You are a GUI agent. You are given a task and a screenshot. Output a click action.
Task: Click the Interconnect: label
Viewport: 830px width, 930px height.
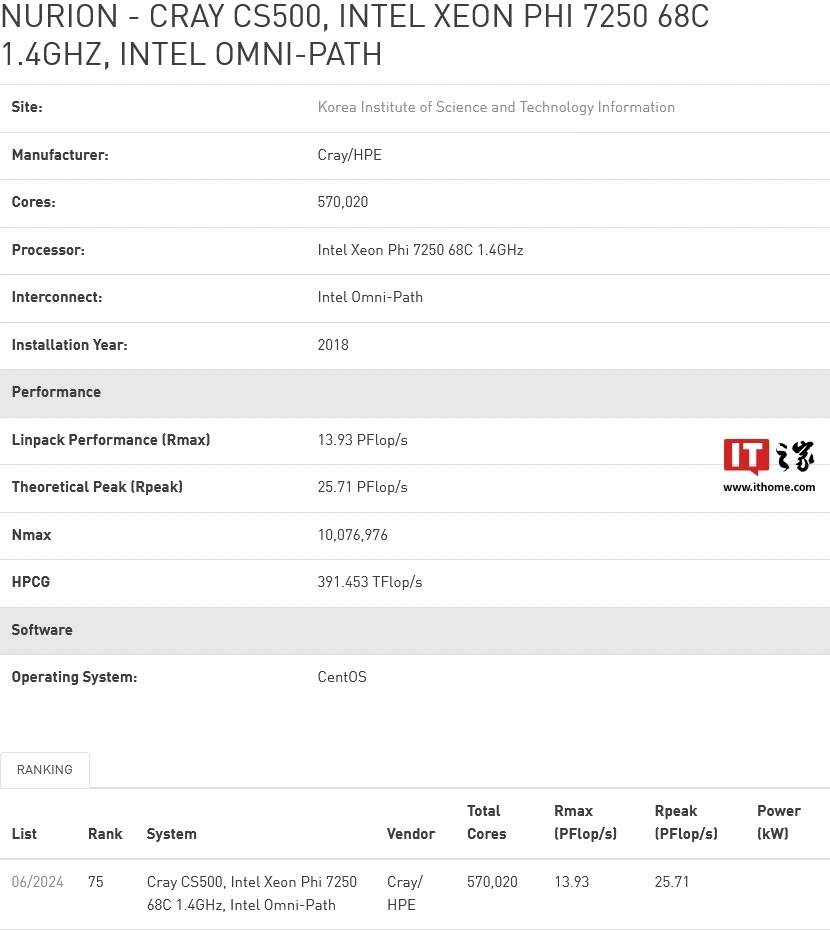point(57,297)
